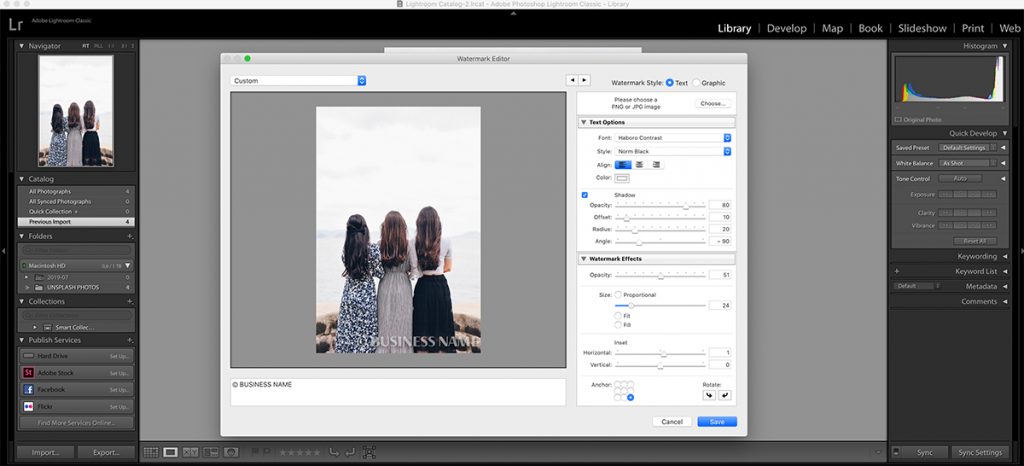
Task: Open Compare view (XY) in the toolbar
Action: 191,452
